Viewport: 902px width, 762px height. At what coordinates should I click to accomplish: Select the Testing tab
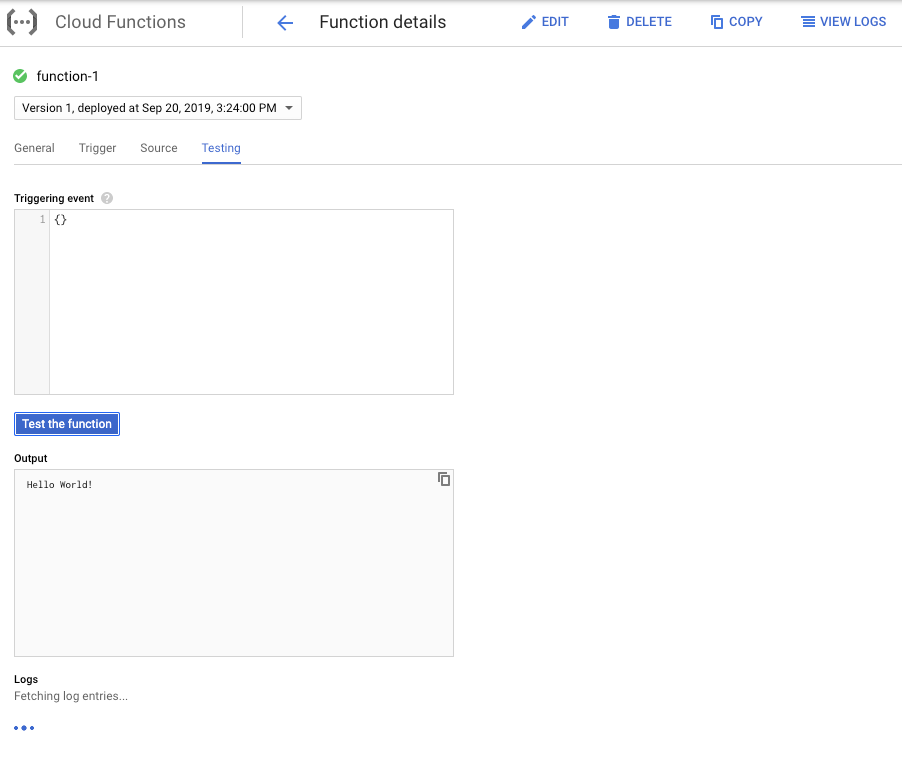221,148
